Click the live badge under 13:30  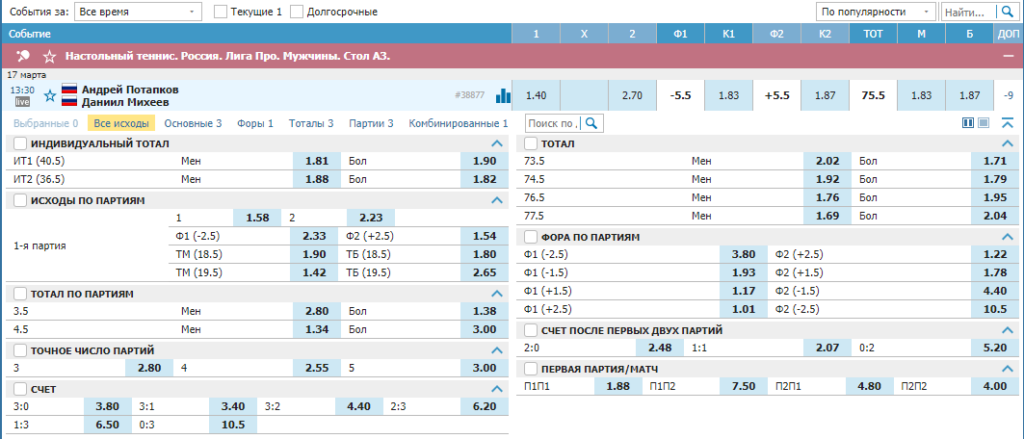point(22,101)
